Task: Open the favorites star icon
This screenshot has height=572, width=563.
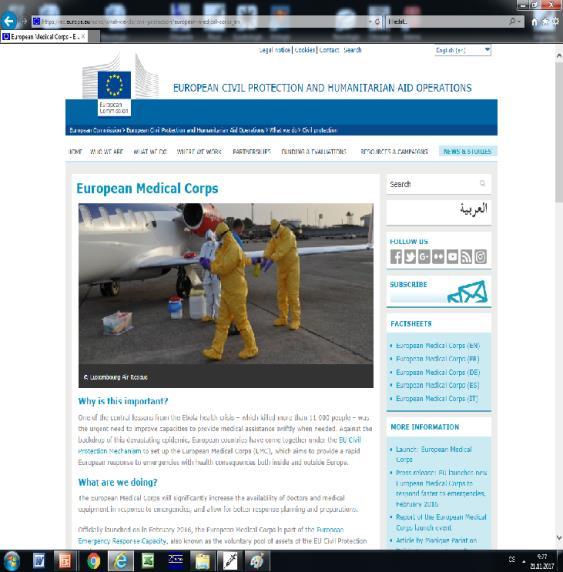Action: point(545,22)
